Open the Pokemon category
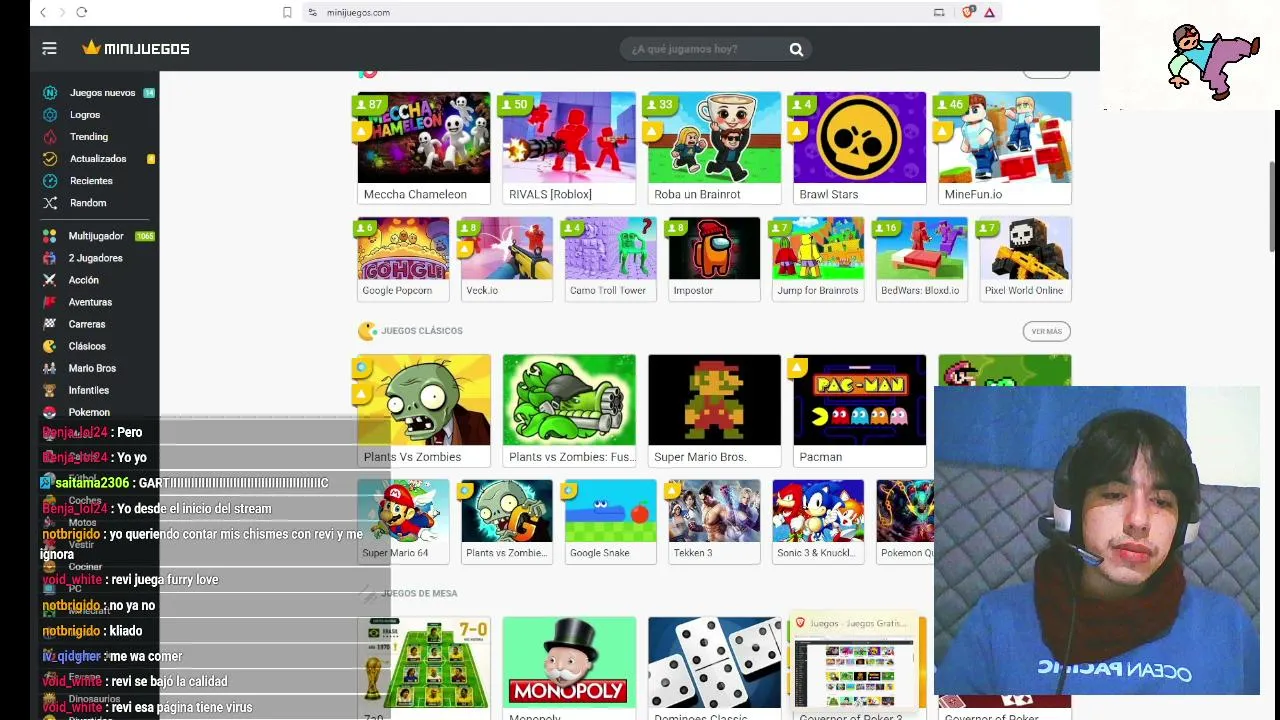This screenshot has height=720, width=1280. tap(88, 412)
